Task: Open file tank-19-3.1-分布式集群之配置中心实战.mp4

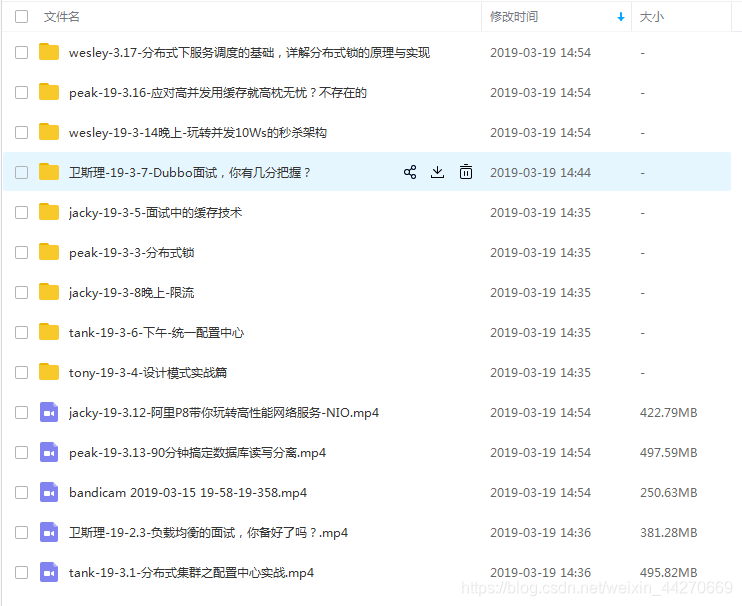Action: click(191, 572)
